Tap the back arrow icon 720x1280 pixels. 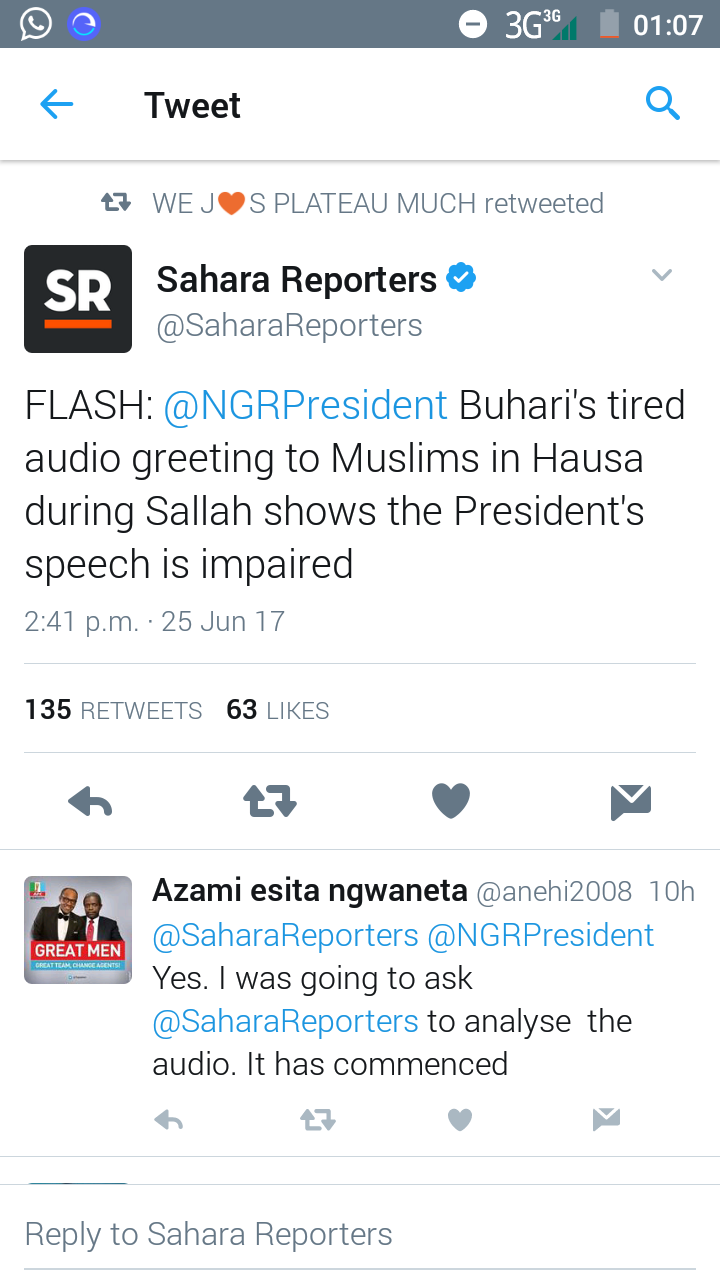(57, 105)
